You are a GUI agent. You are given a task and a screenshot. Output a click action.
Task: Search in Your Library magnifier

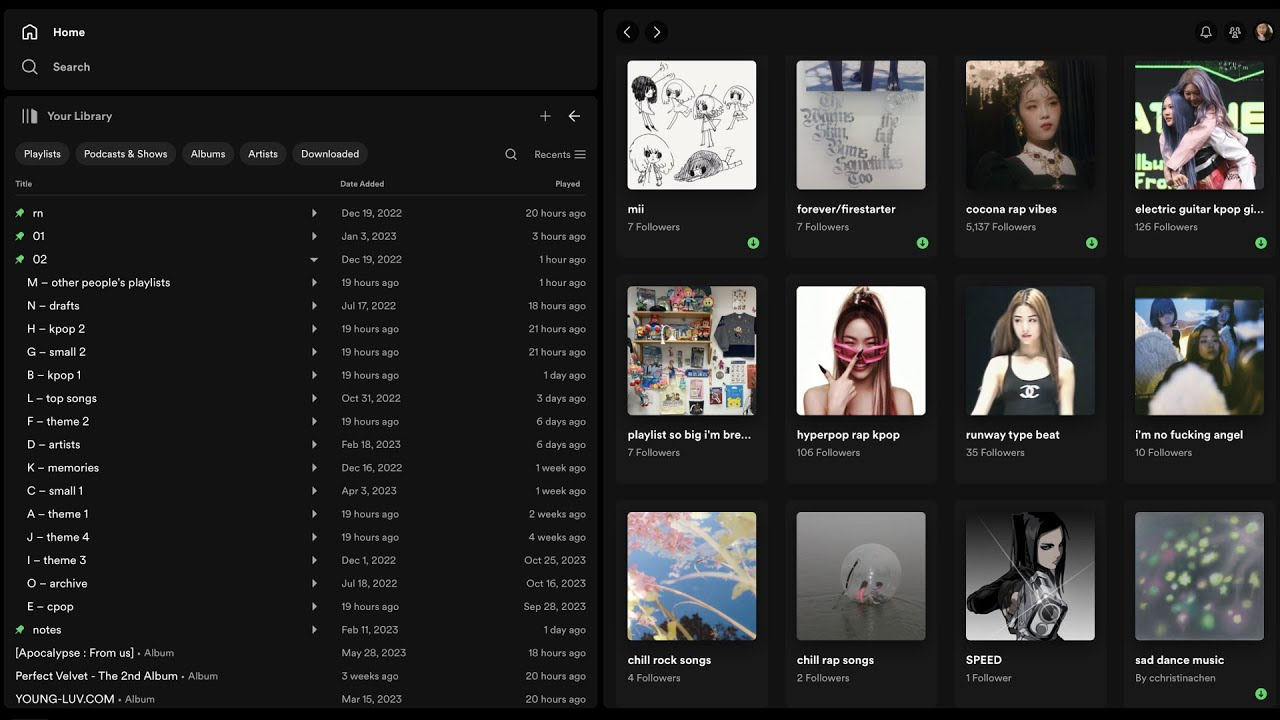coord(511,154)
